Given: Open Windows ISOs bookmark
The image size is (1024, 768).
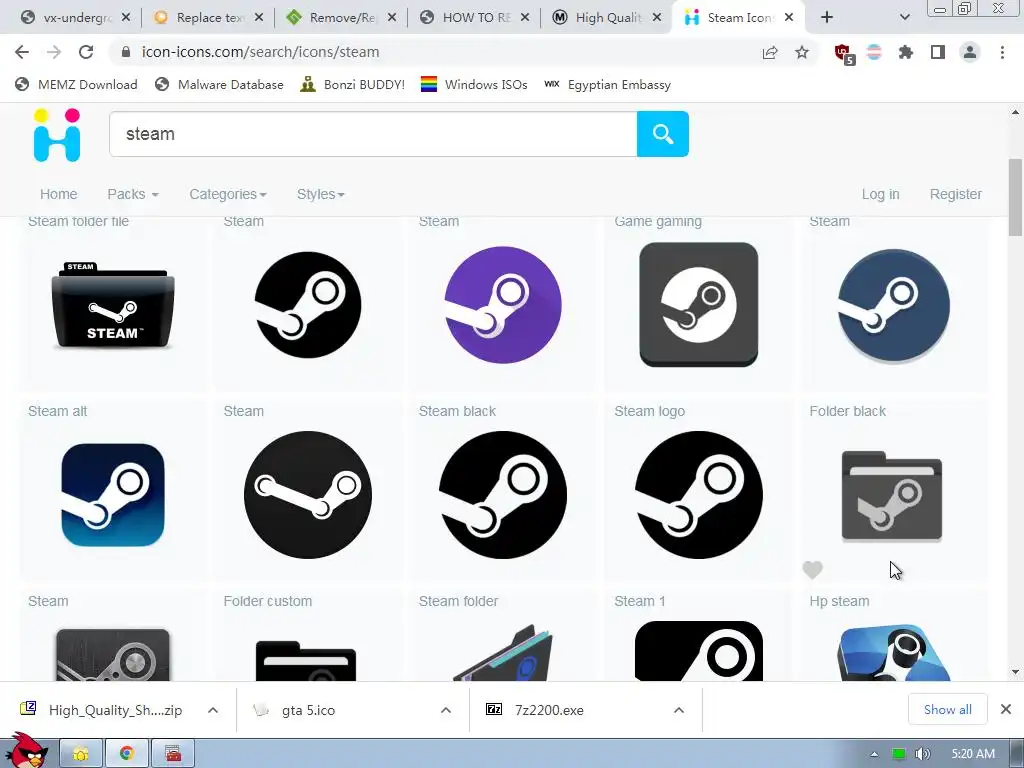Looking at the screenshot, I should pyautogui.click(x=474, y=84).
